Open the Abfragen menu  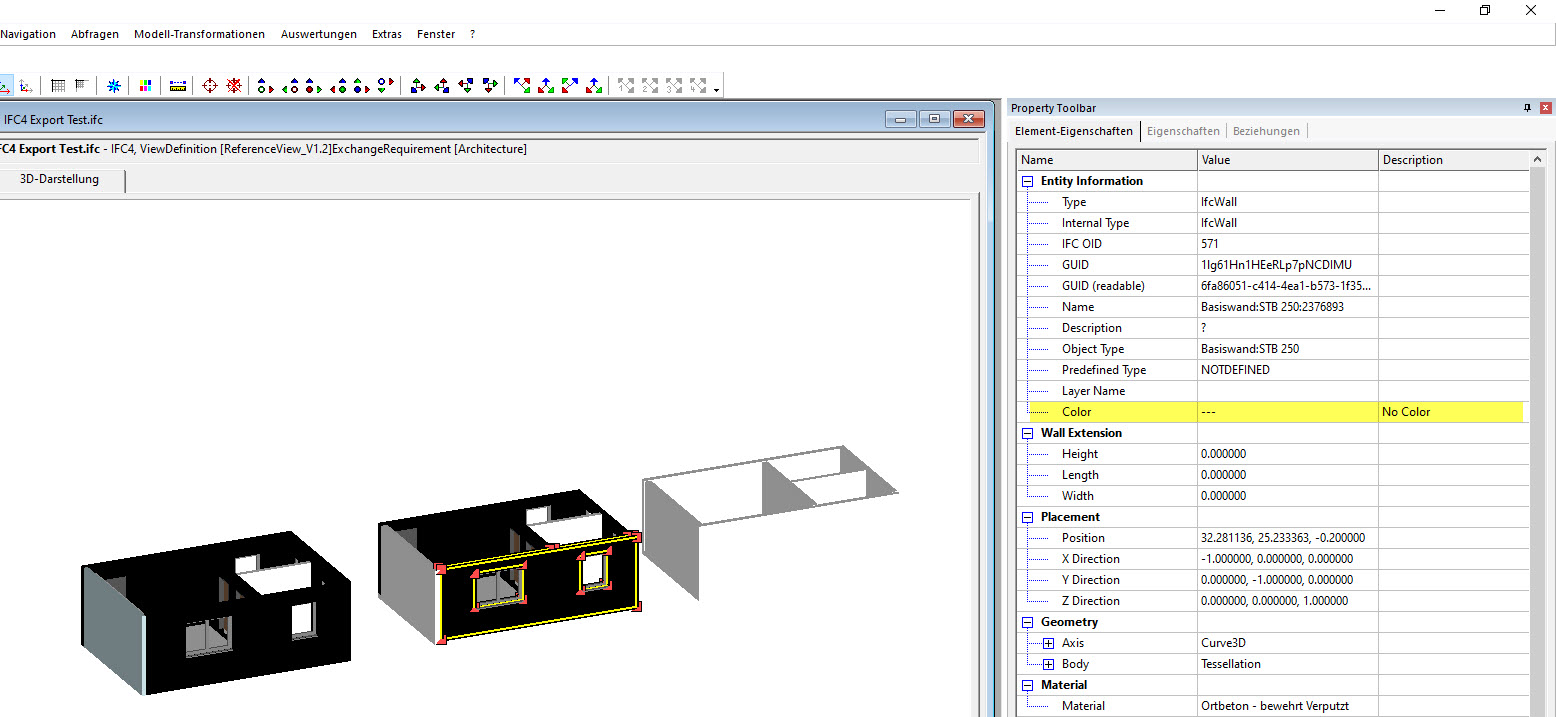(94, 33)
